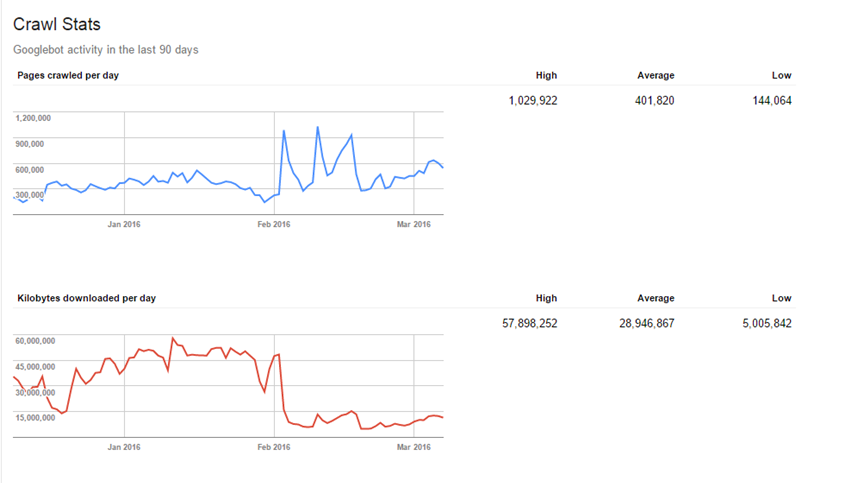This screenshot has height=483, width=858.
Task: Click the Low value 5,005,842
Action: point(767,324)
